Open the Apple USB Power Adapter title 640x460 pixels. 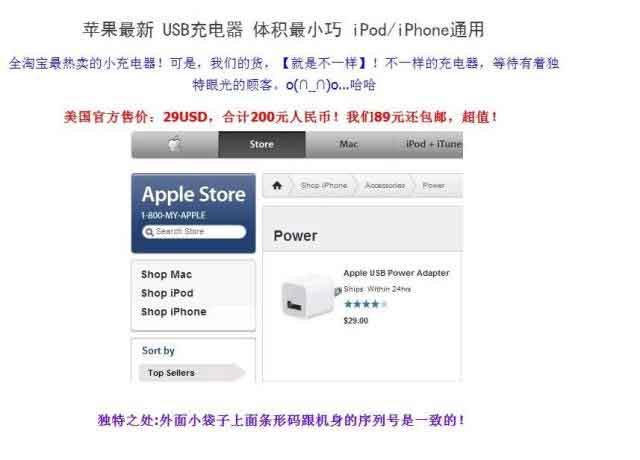(x=396, y=273)
